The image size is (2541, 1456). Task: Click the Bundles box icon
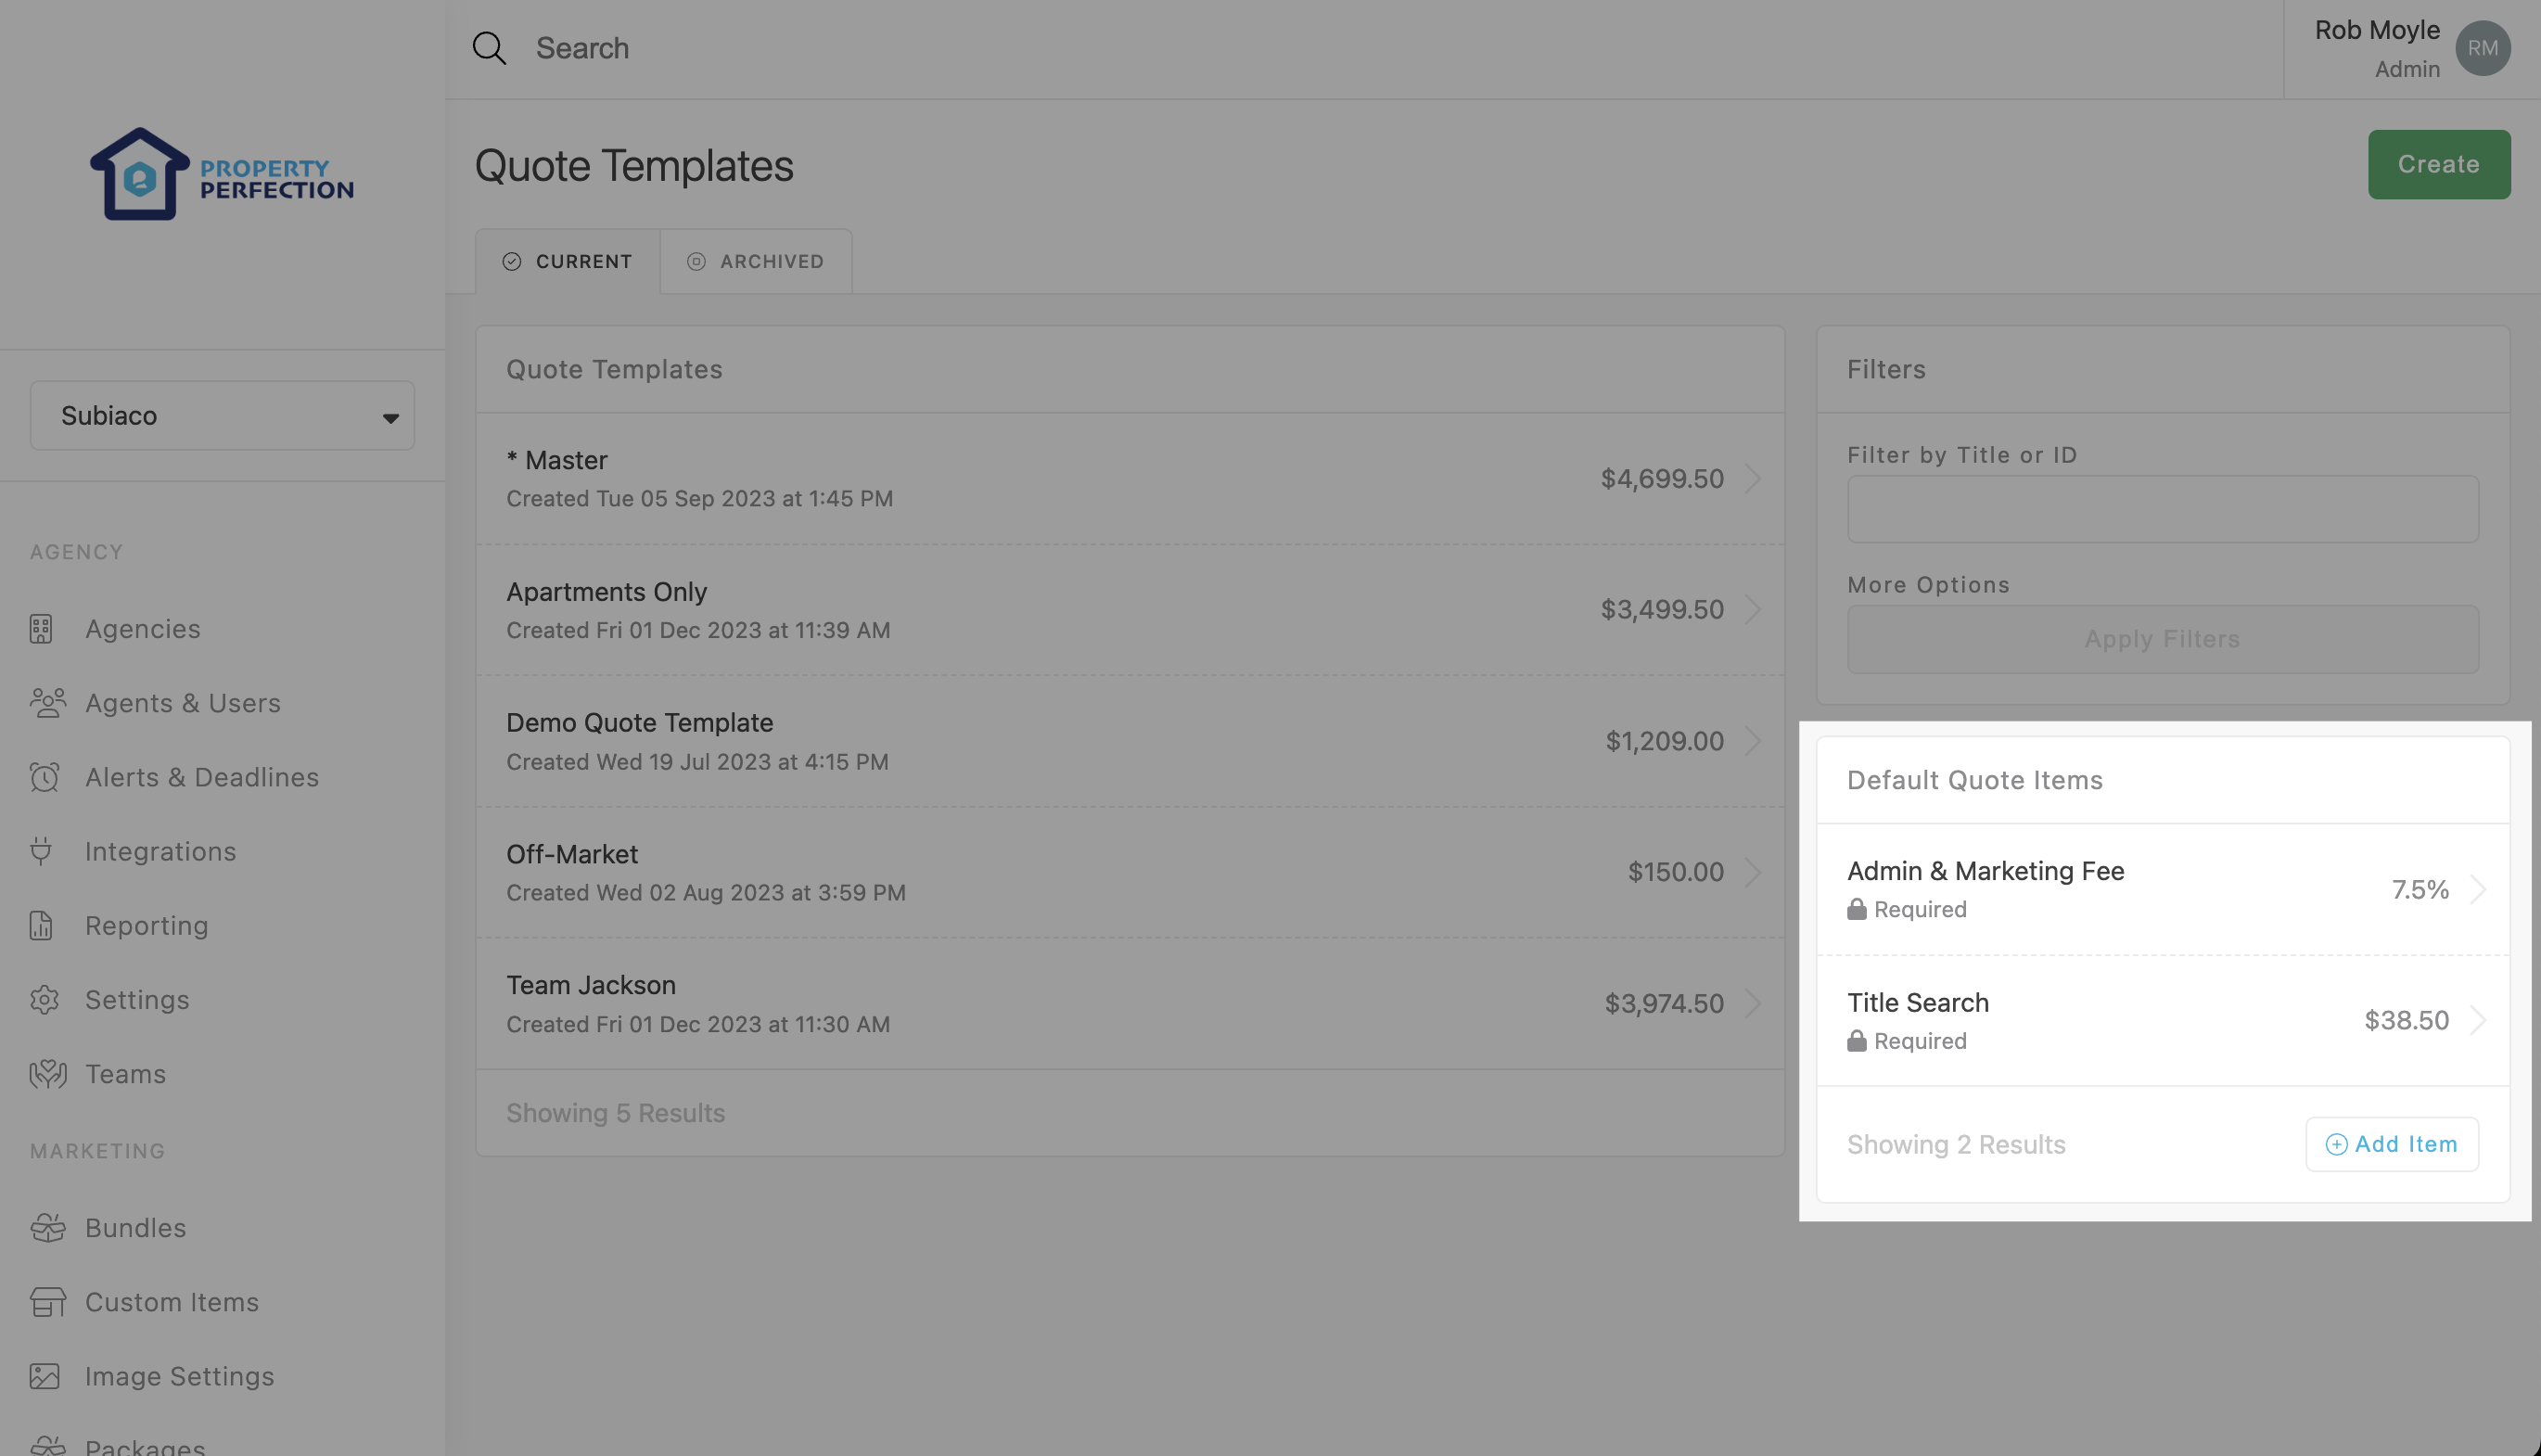pyautogui.click(x=47, y=1228)
